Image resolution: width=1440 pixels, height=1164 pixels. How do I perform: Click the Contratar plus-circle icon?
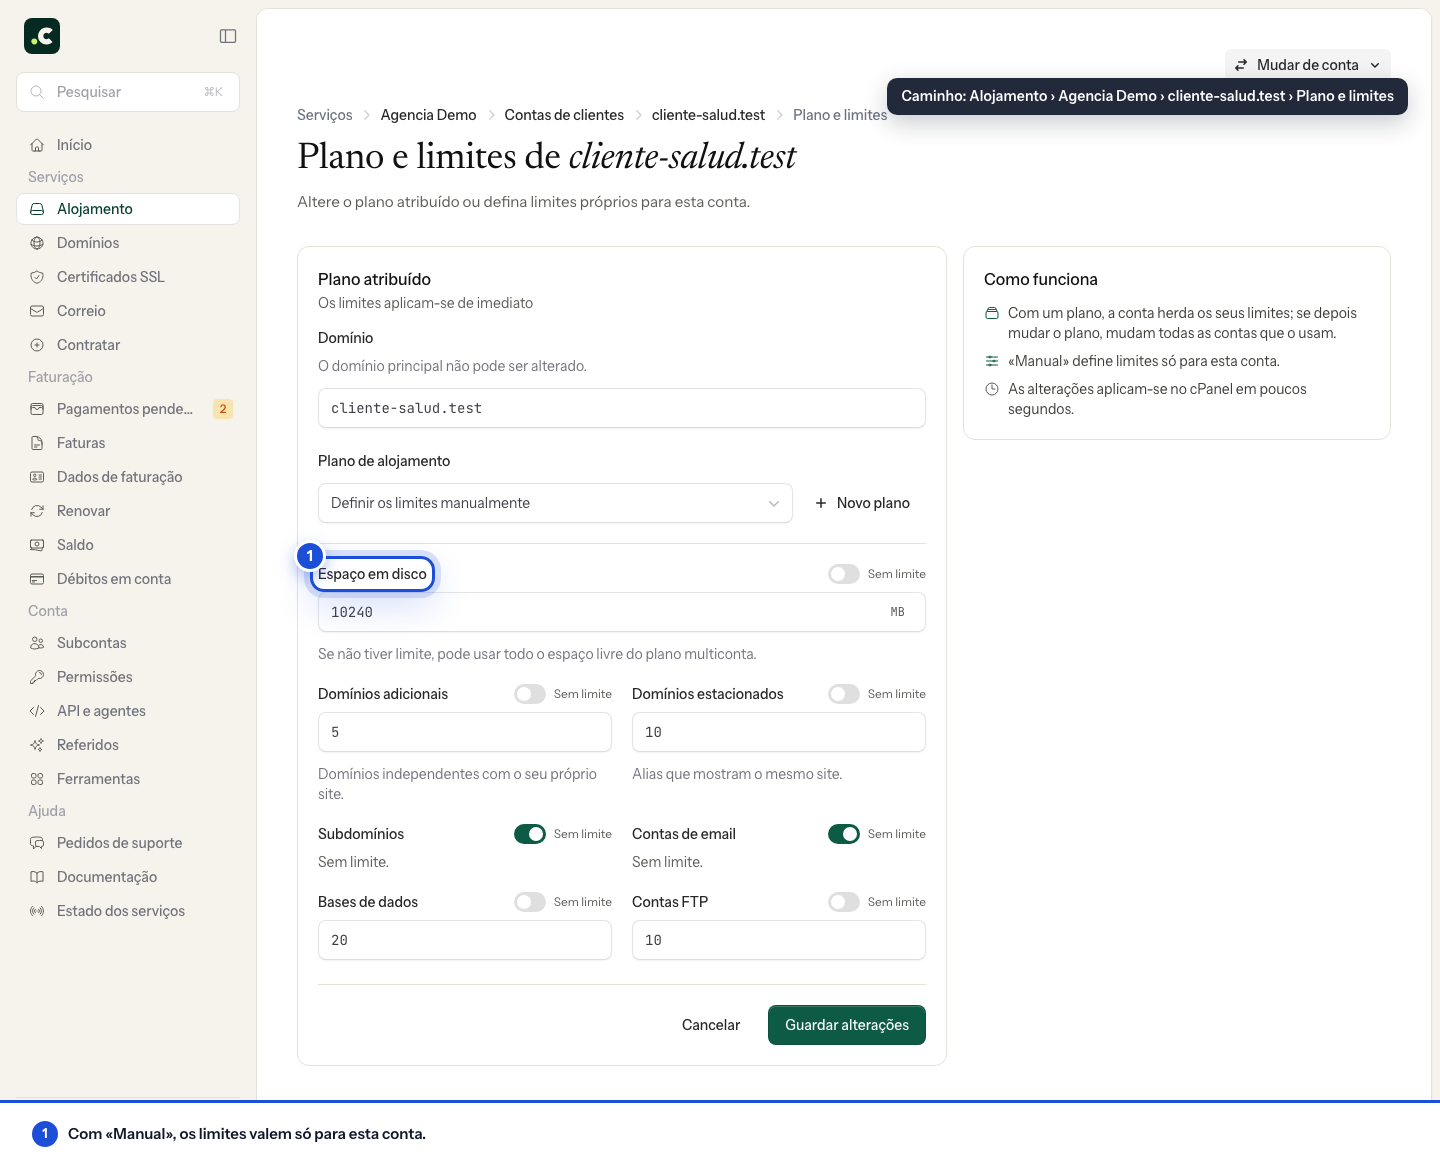pyautogui.click(x=37, y=345)
